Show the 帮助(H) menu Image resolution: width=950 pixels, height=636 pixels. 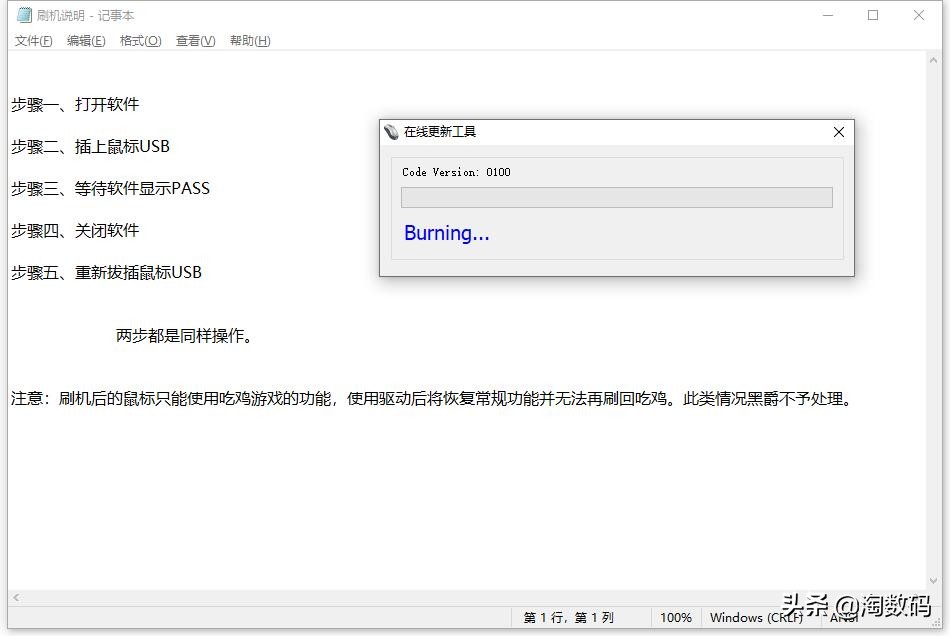point(250,41)
